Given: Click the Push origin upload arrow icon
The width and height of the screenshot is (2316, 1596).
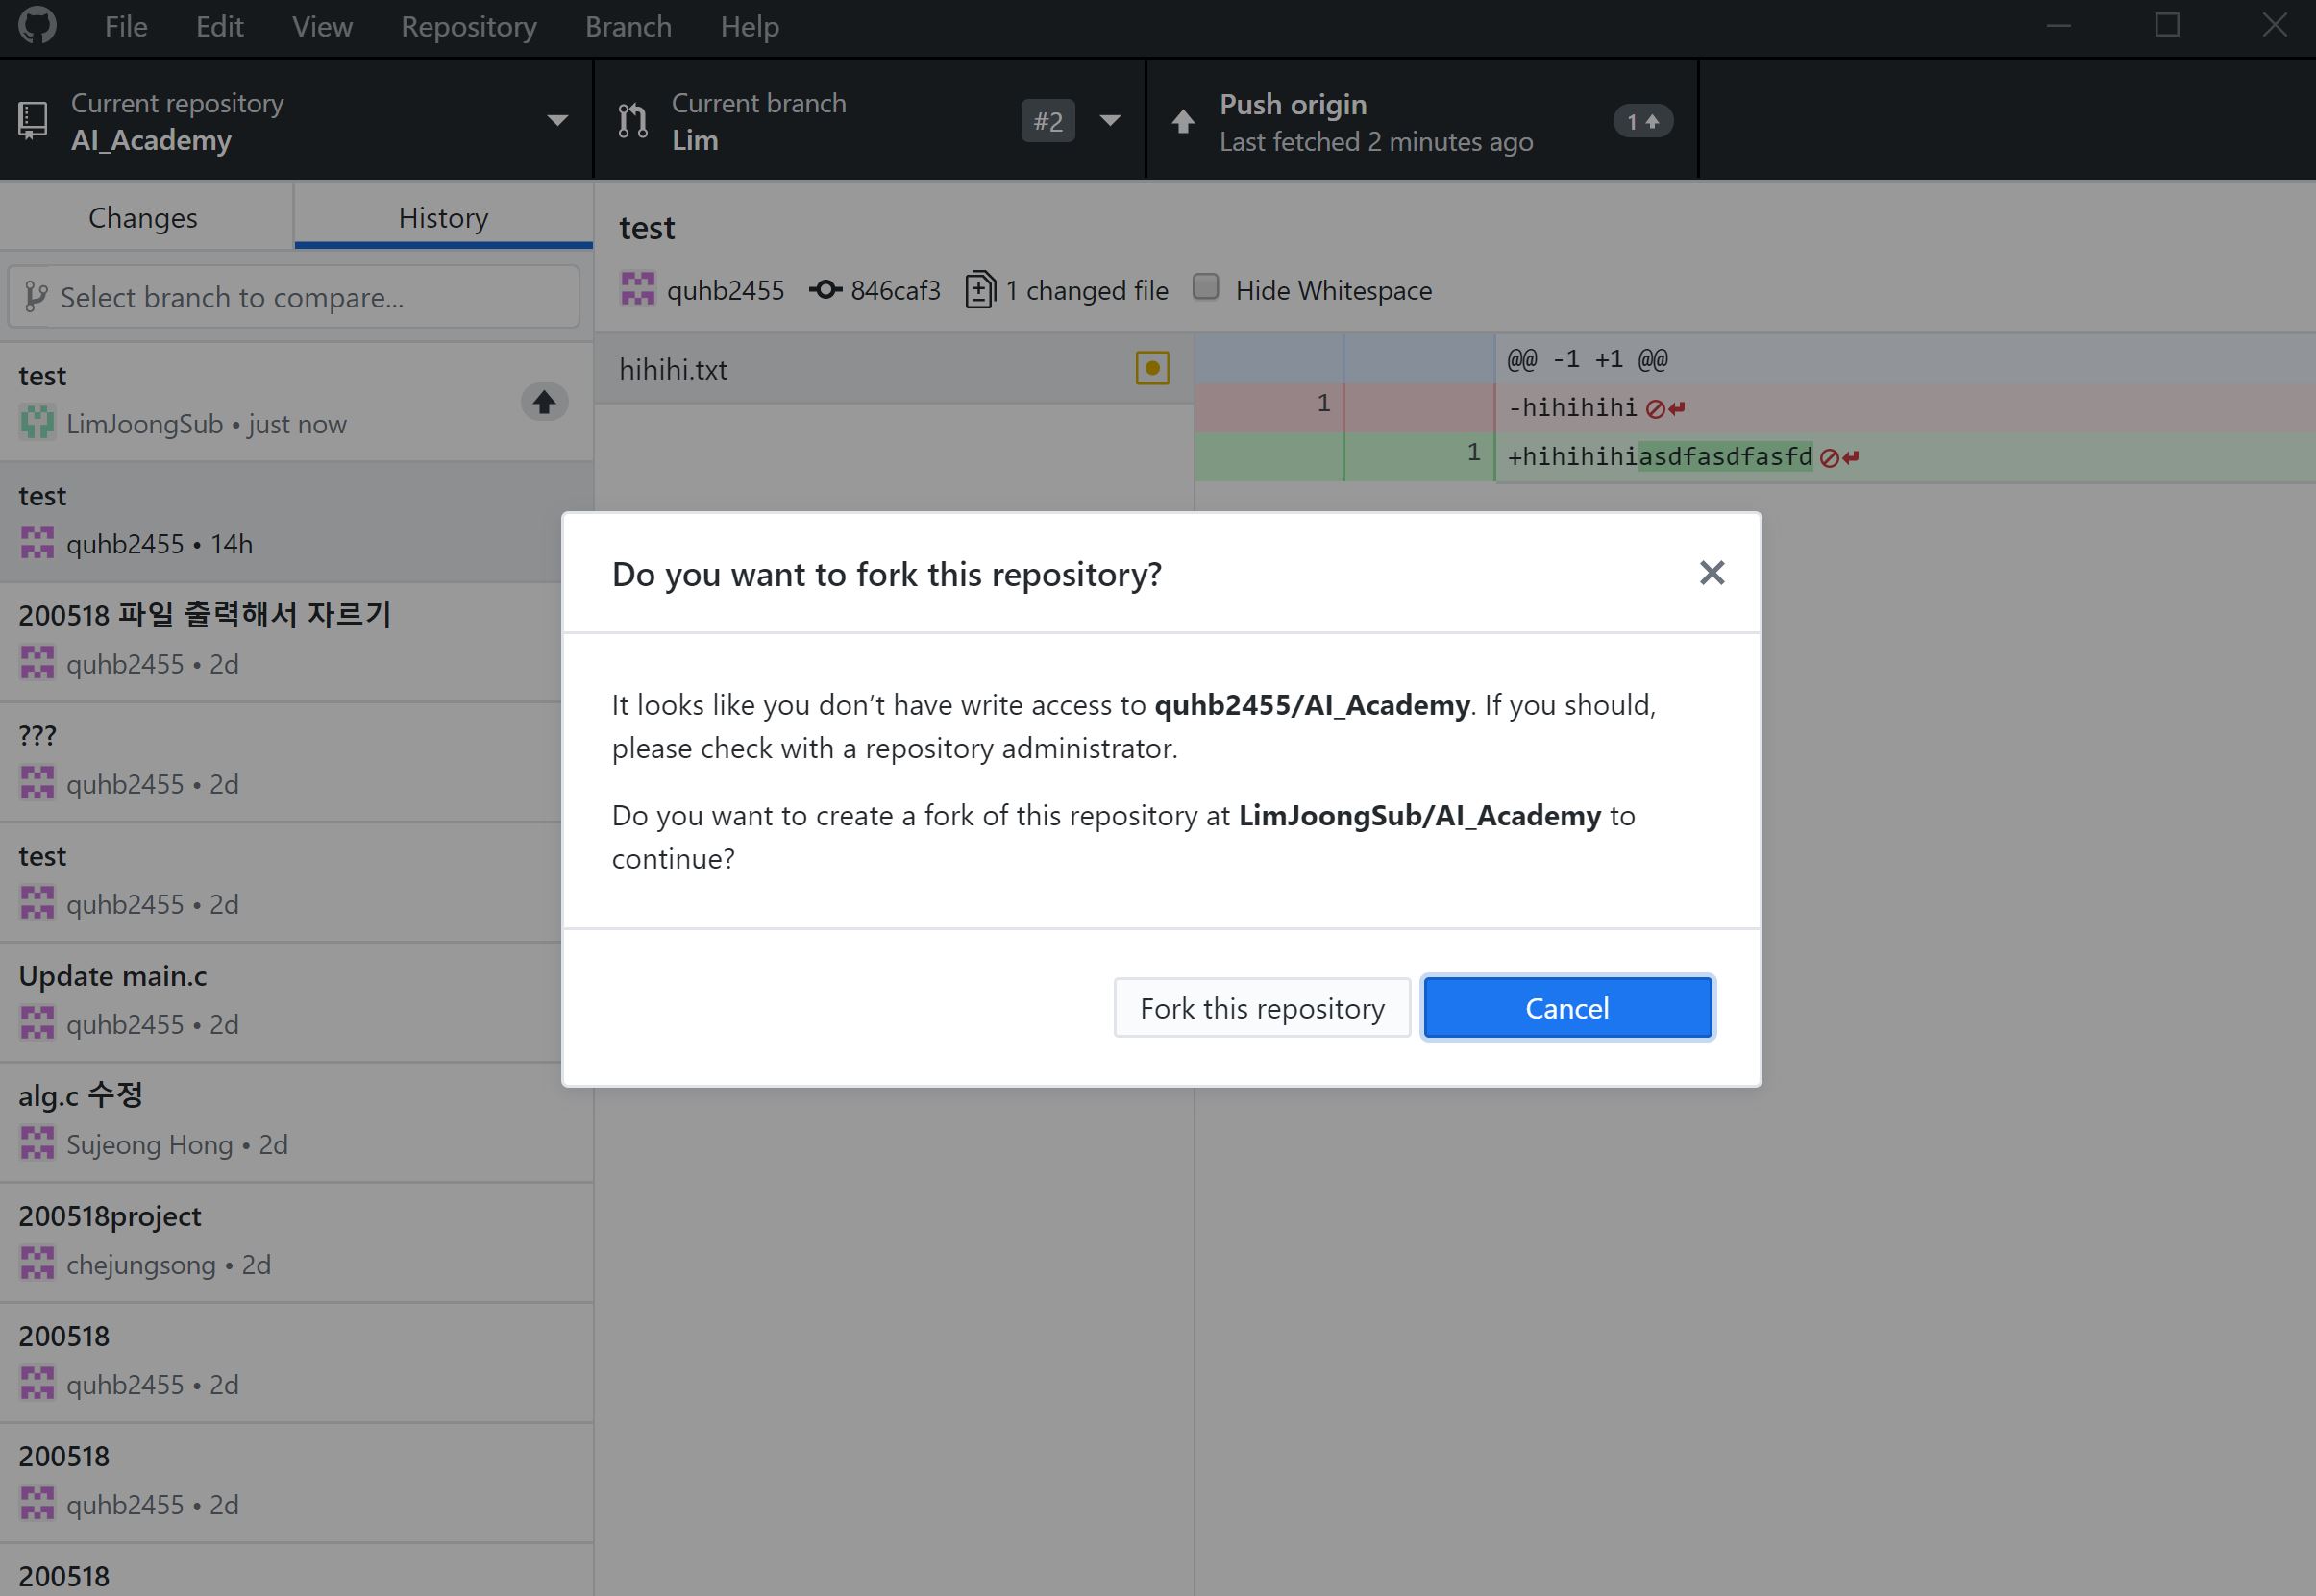Looking at the screenshot, I should [1183, 119].
